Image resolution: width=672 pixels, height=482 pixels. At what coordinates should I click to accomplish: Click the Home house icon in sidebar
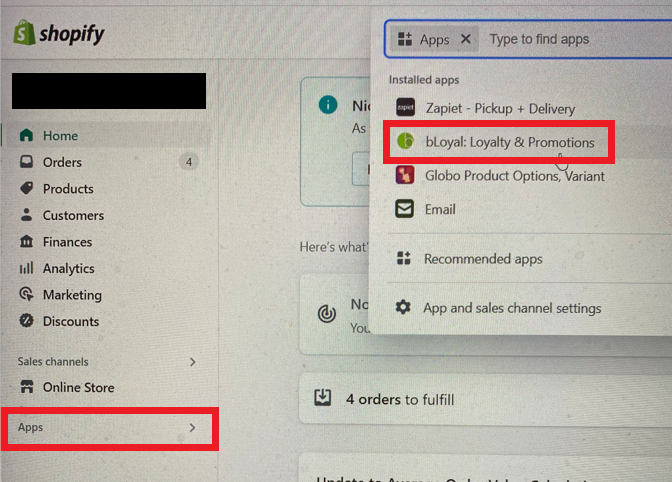[26, 135]
